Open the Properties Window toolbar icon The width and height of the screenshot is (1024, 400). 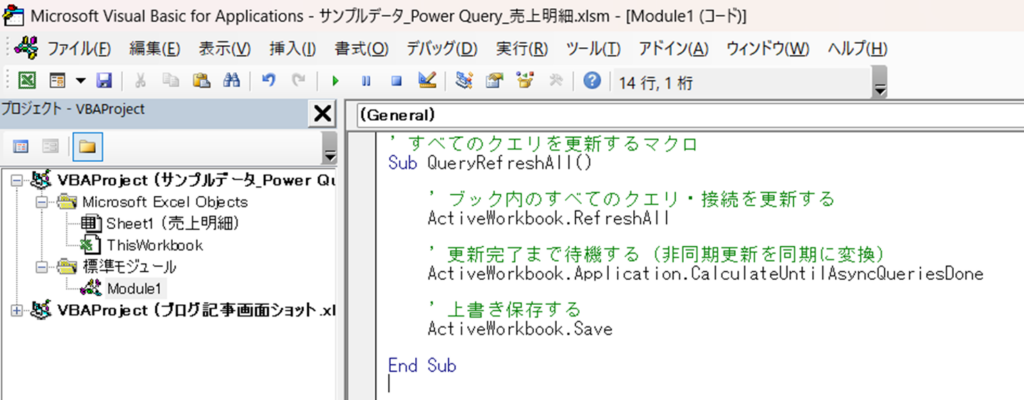[493, 81]
